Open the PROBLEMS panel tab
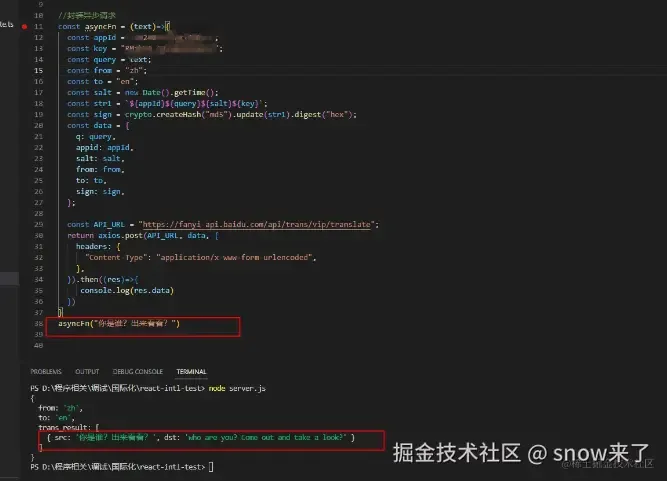667x481 pixels. point(46,372)
